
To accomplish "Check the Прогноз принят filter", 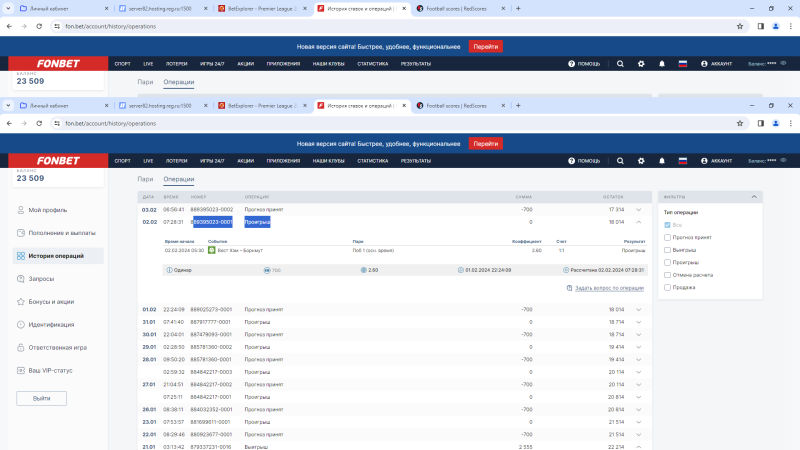I will click(668, 237).
